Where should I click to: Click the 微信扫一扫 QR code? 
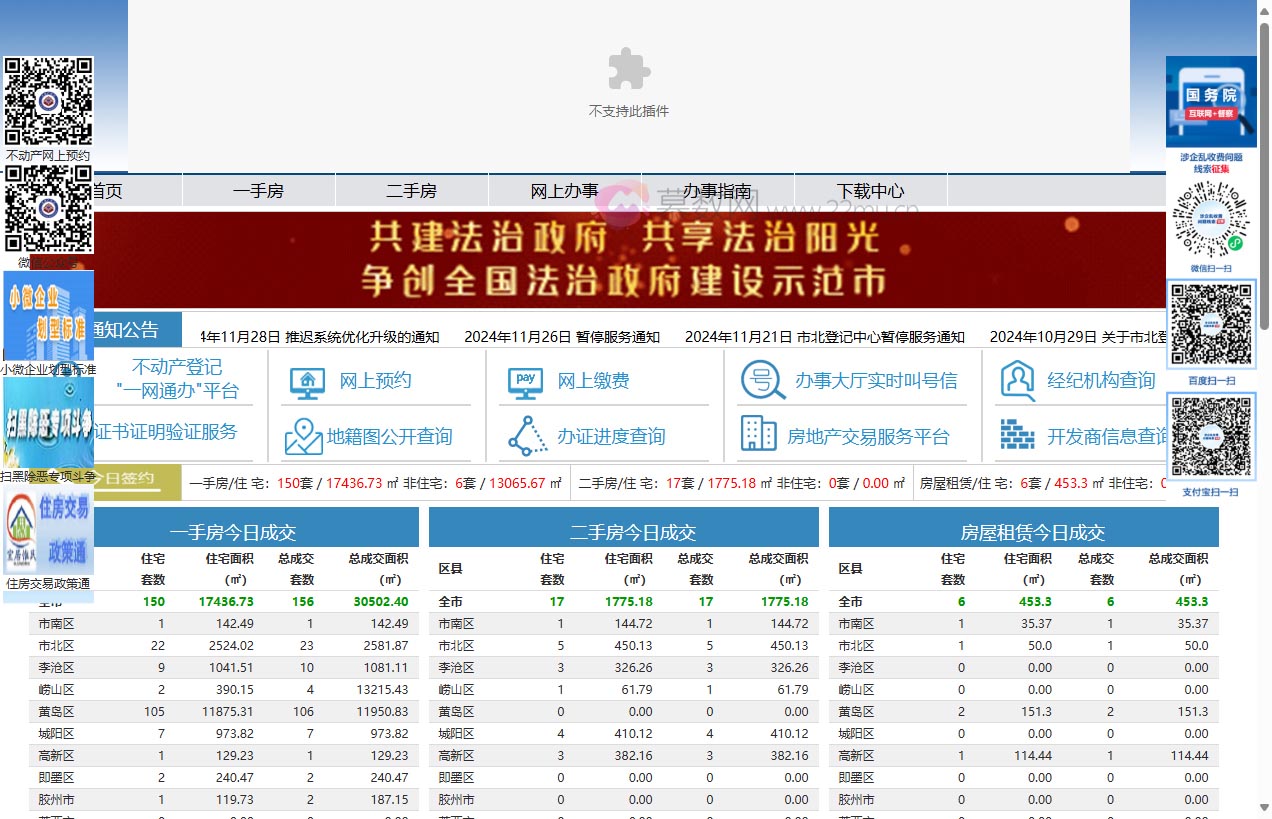point(1211,218)
